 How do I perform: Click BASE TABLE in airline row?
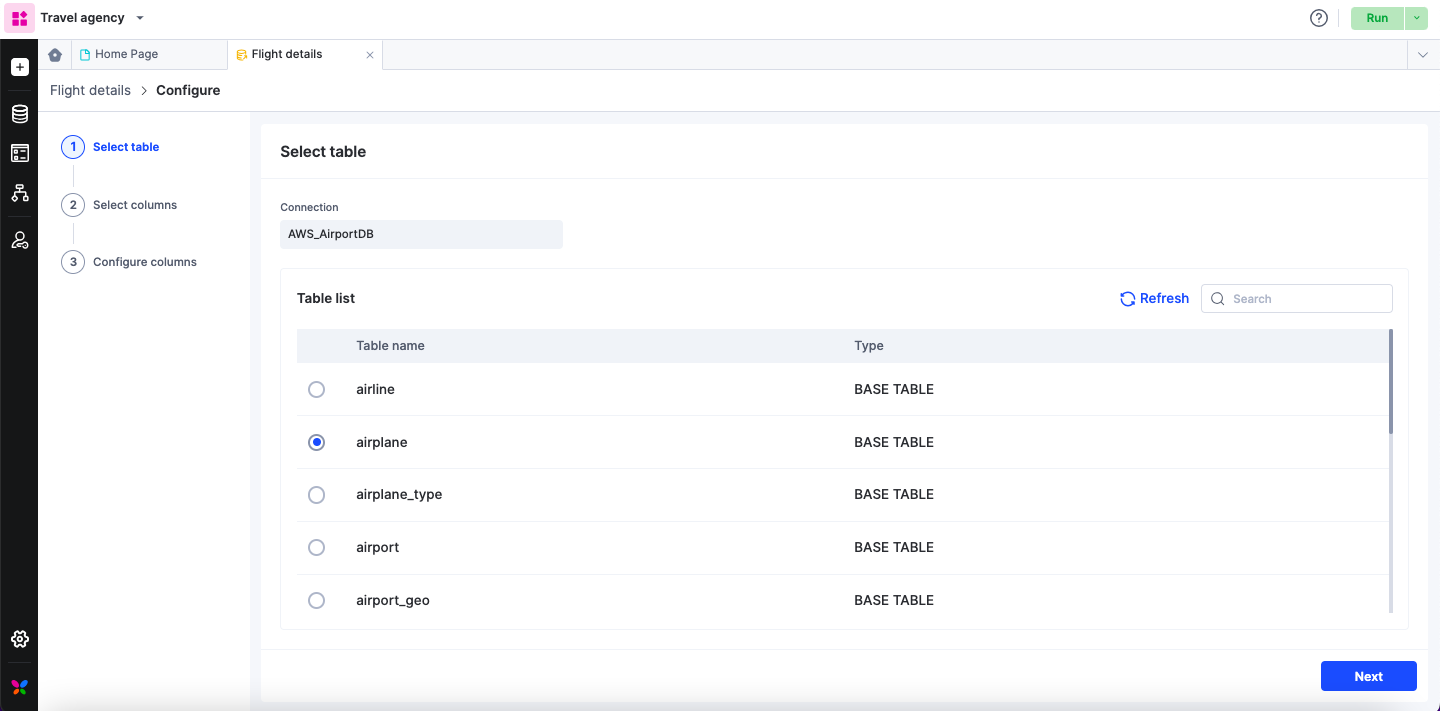coord(894,389)
